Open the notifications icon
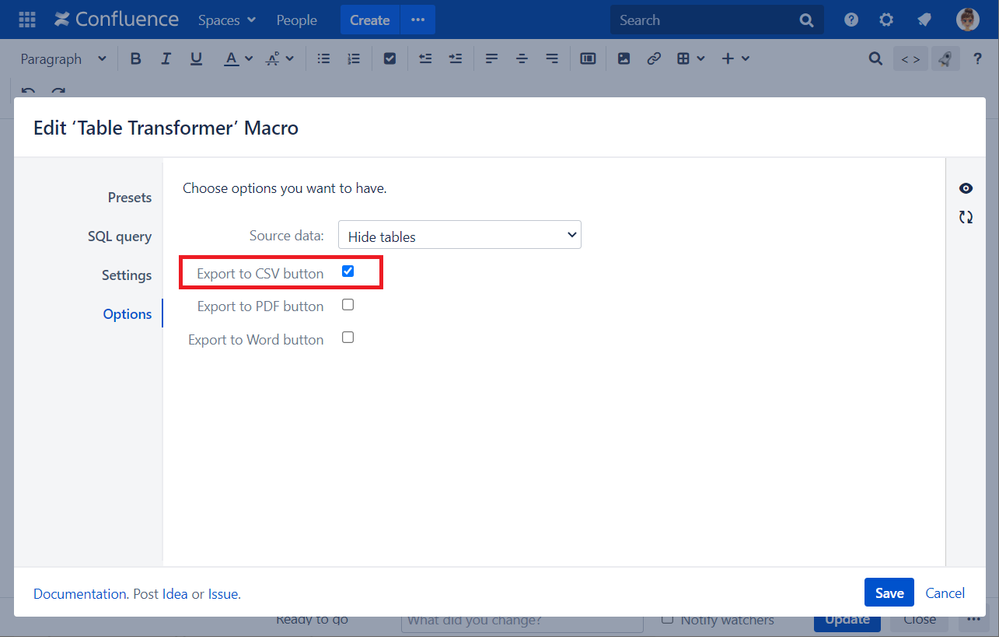 [924, 20]
